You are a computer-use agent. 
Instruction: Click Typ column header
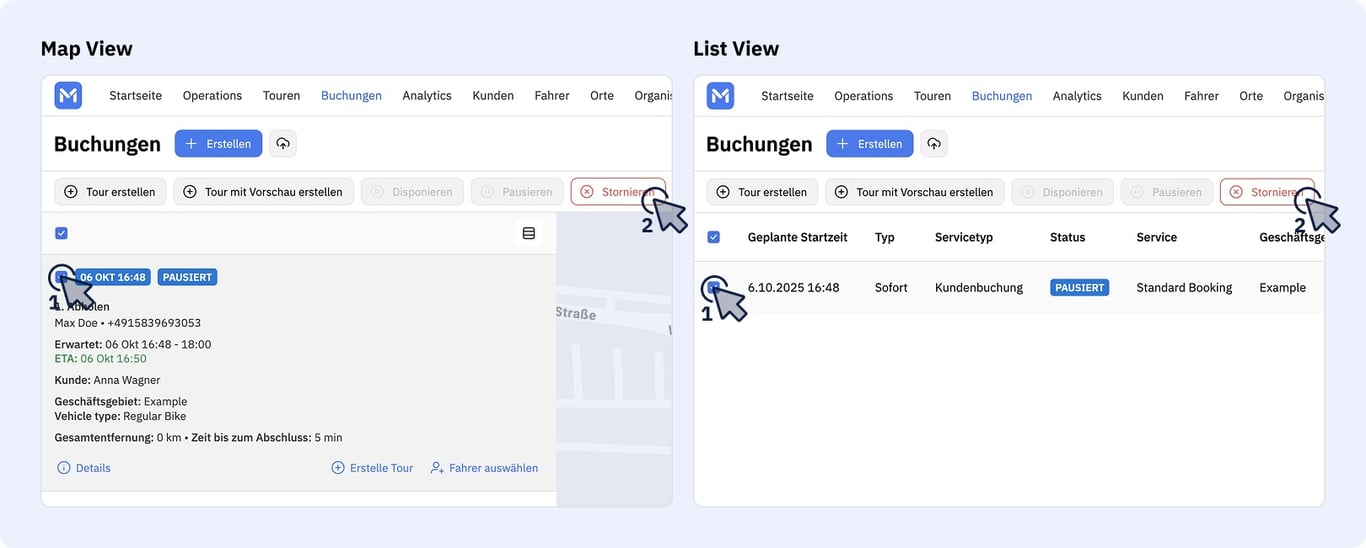884,237
